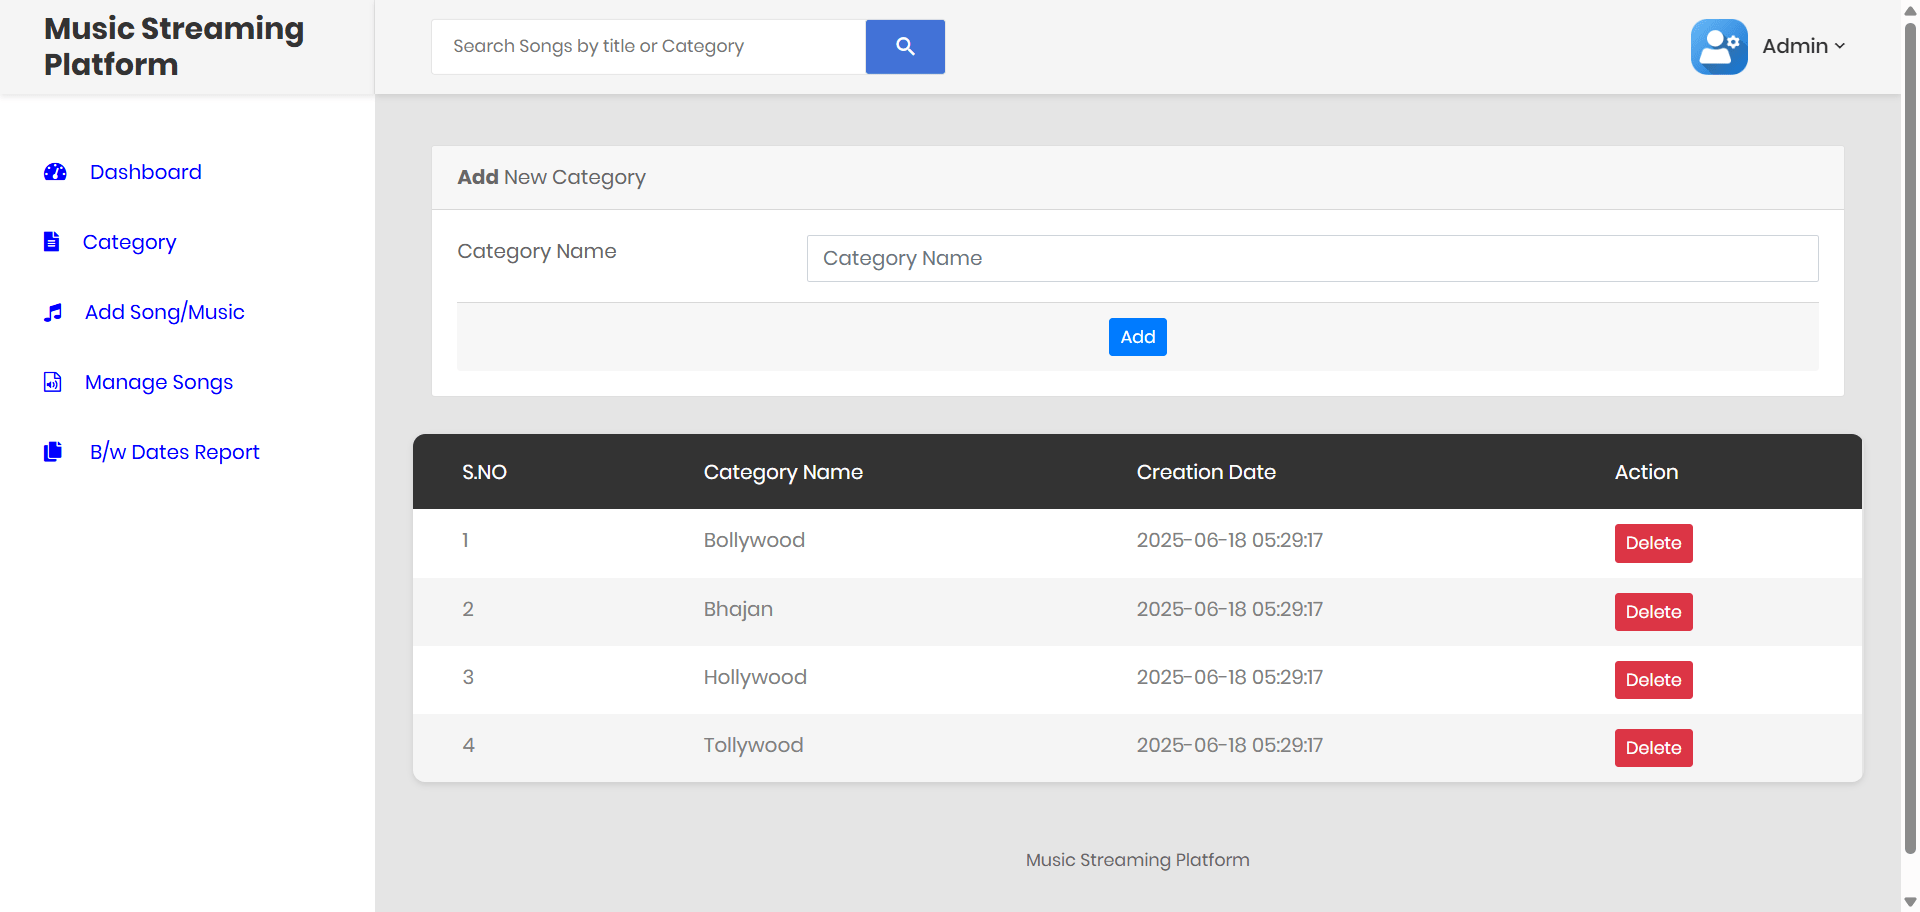Screen dimensions: 1920x912
Task: Go to B/w Dates Report
Action: point(174,451)
